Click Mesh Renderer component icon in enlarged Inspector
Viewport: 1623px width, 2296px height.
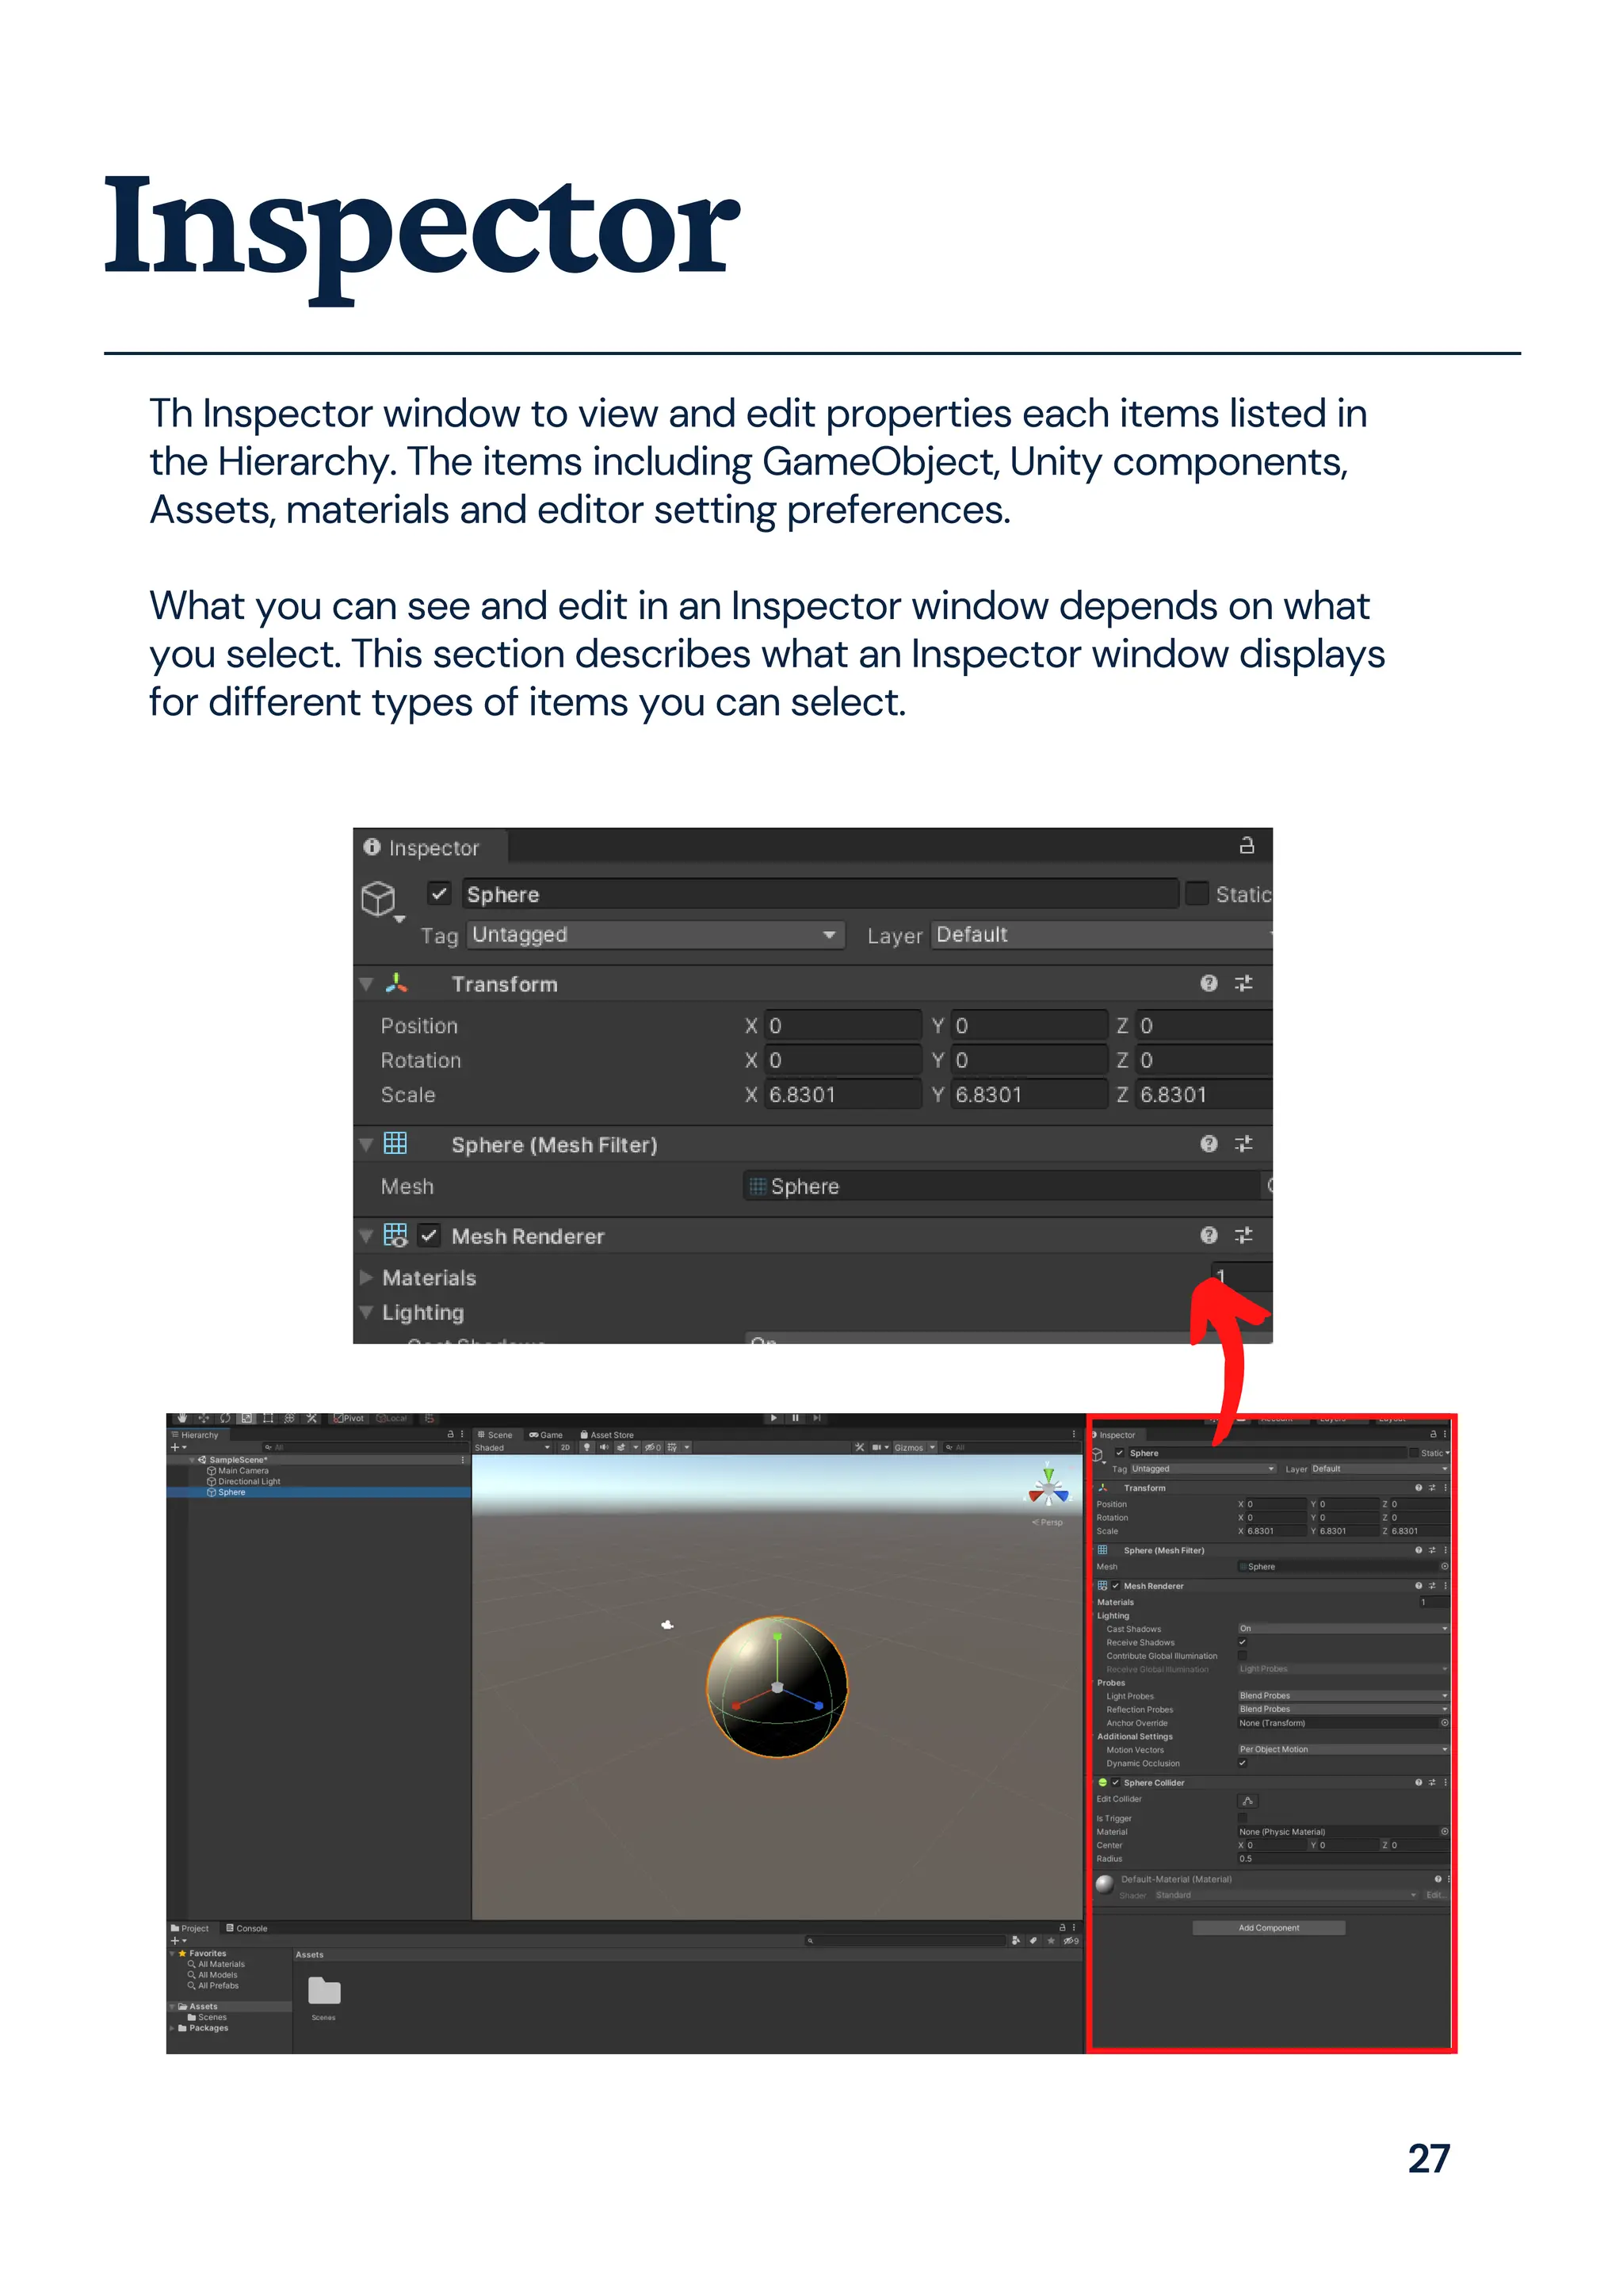click(396, 1235)
